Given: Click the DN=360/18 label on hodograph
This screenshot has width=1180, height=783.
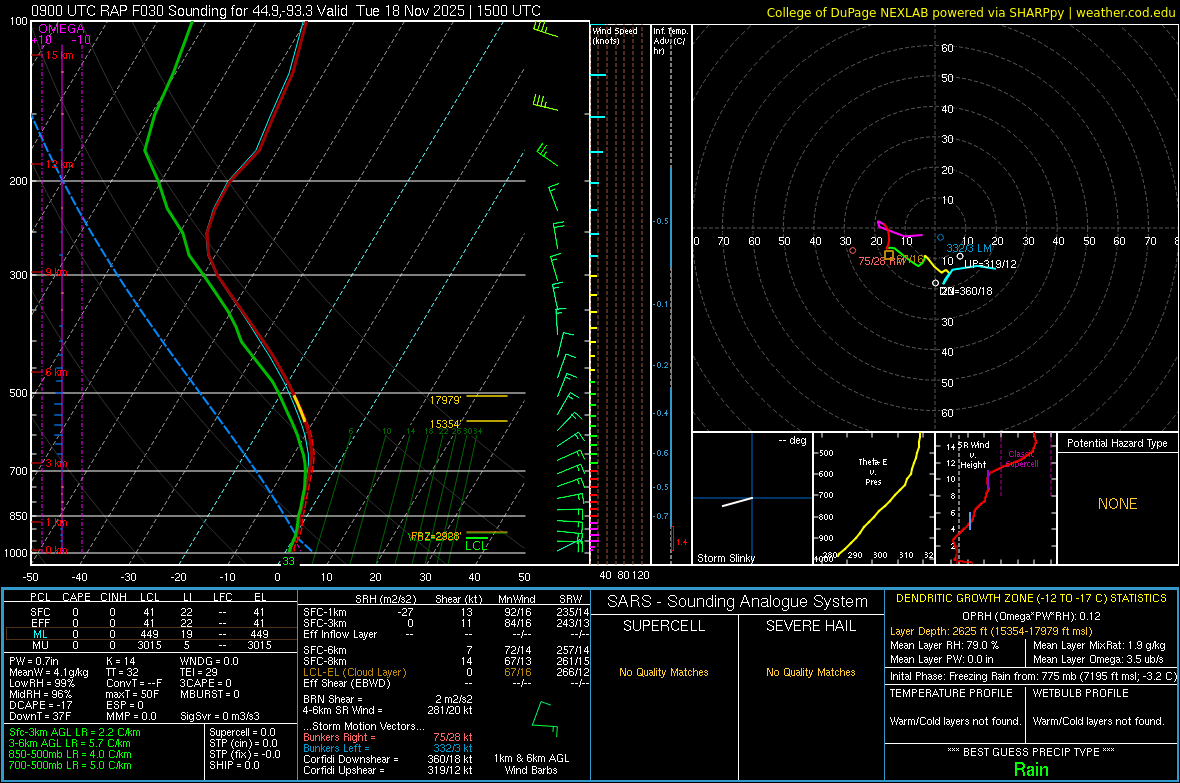Looking at the screenshot, I should 966,291.
